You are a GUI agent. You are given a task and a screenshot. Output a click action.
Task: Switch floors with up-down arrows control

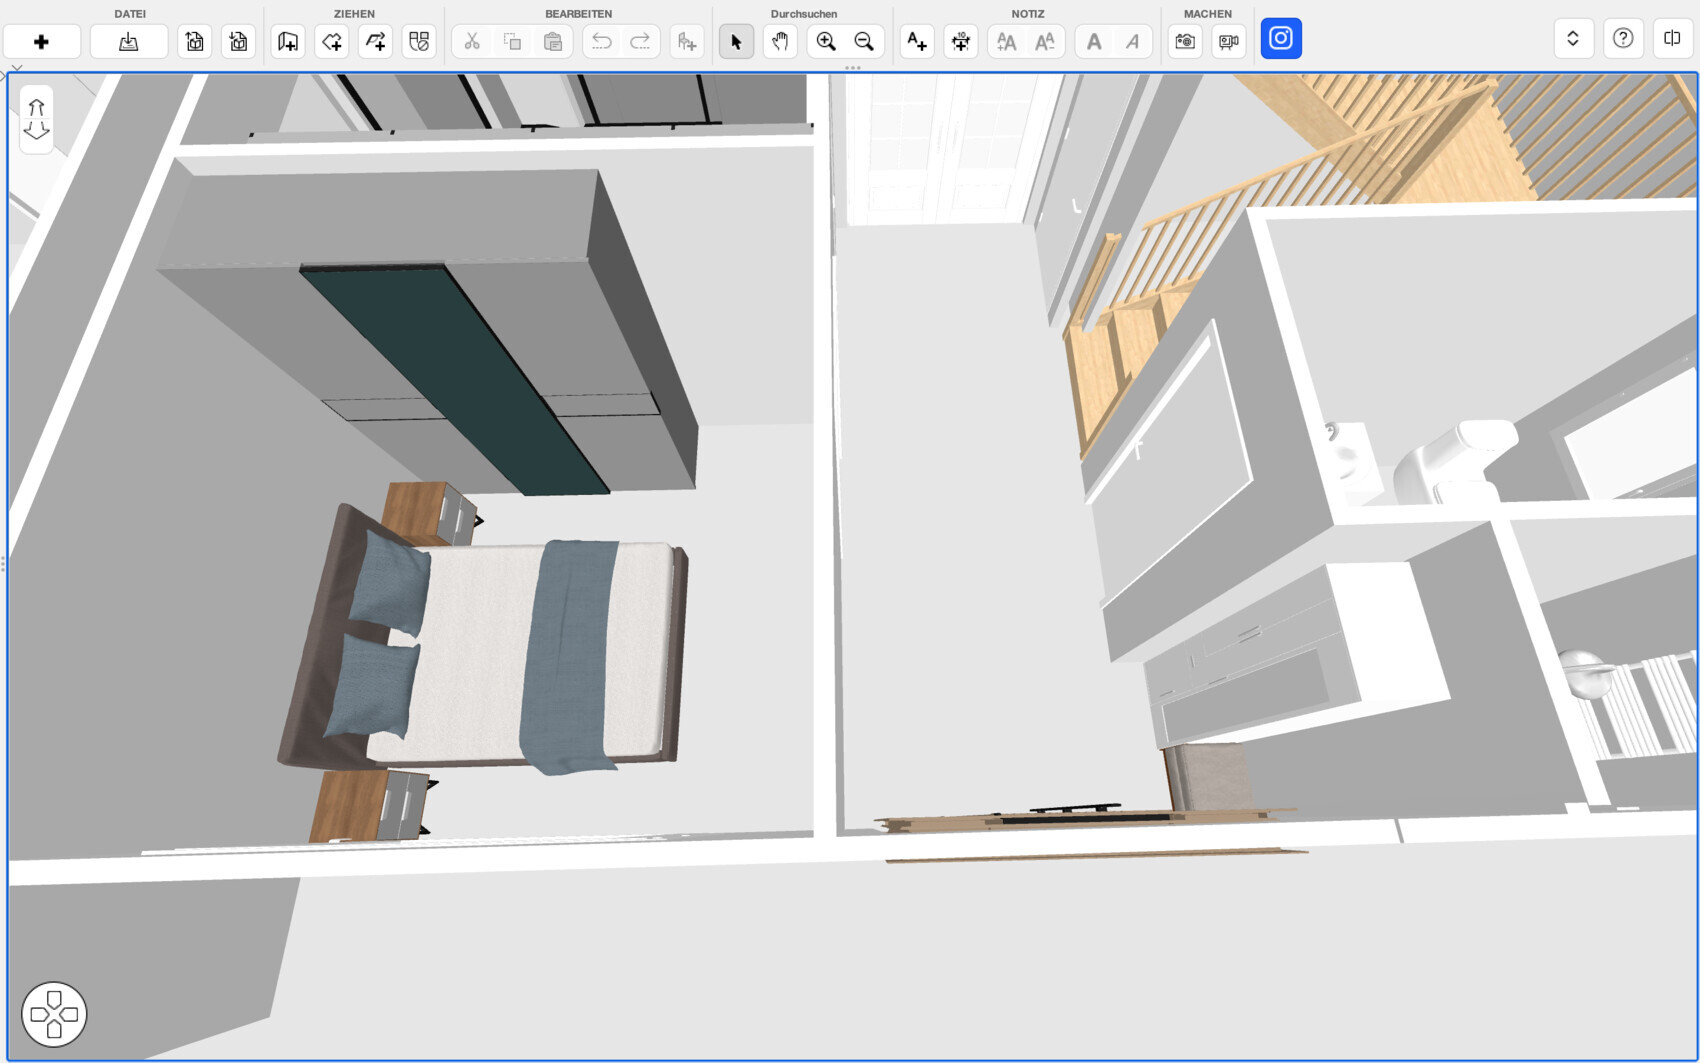(x=37, y=119)
